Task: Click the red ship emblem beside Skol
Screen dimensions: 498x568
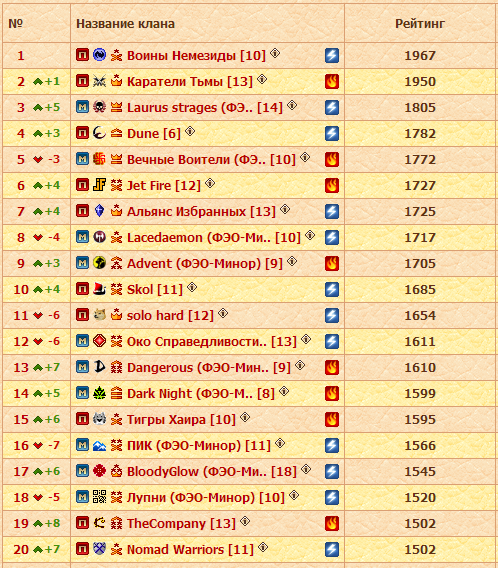Action: click(99, 289)
